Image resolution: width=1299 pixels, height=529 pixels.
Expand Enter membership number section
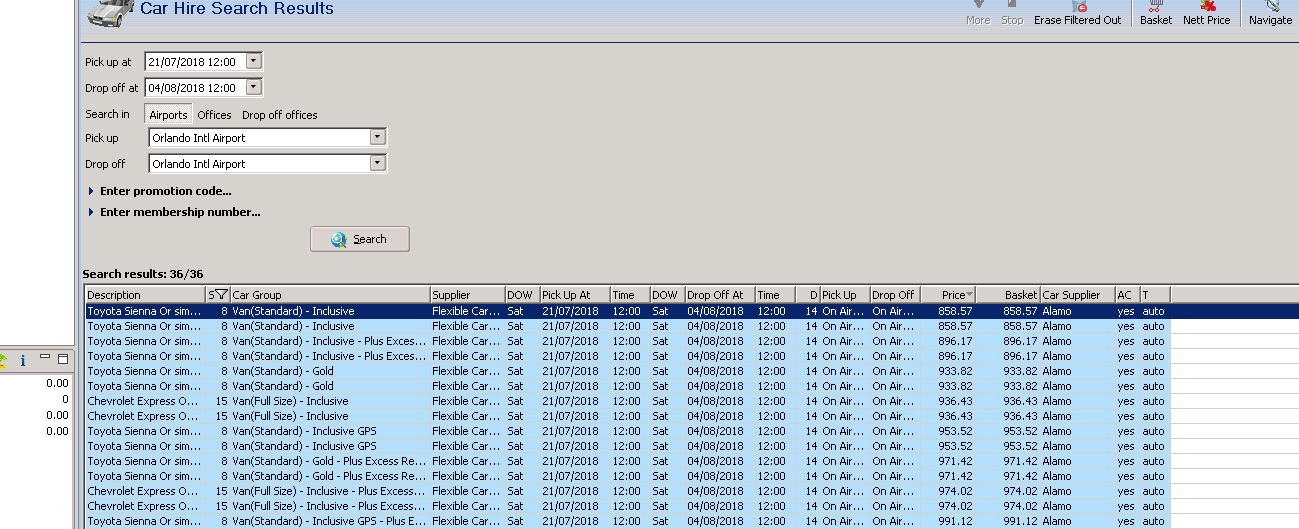[174, 212]
